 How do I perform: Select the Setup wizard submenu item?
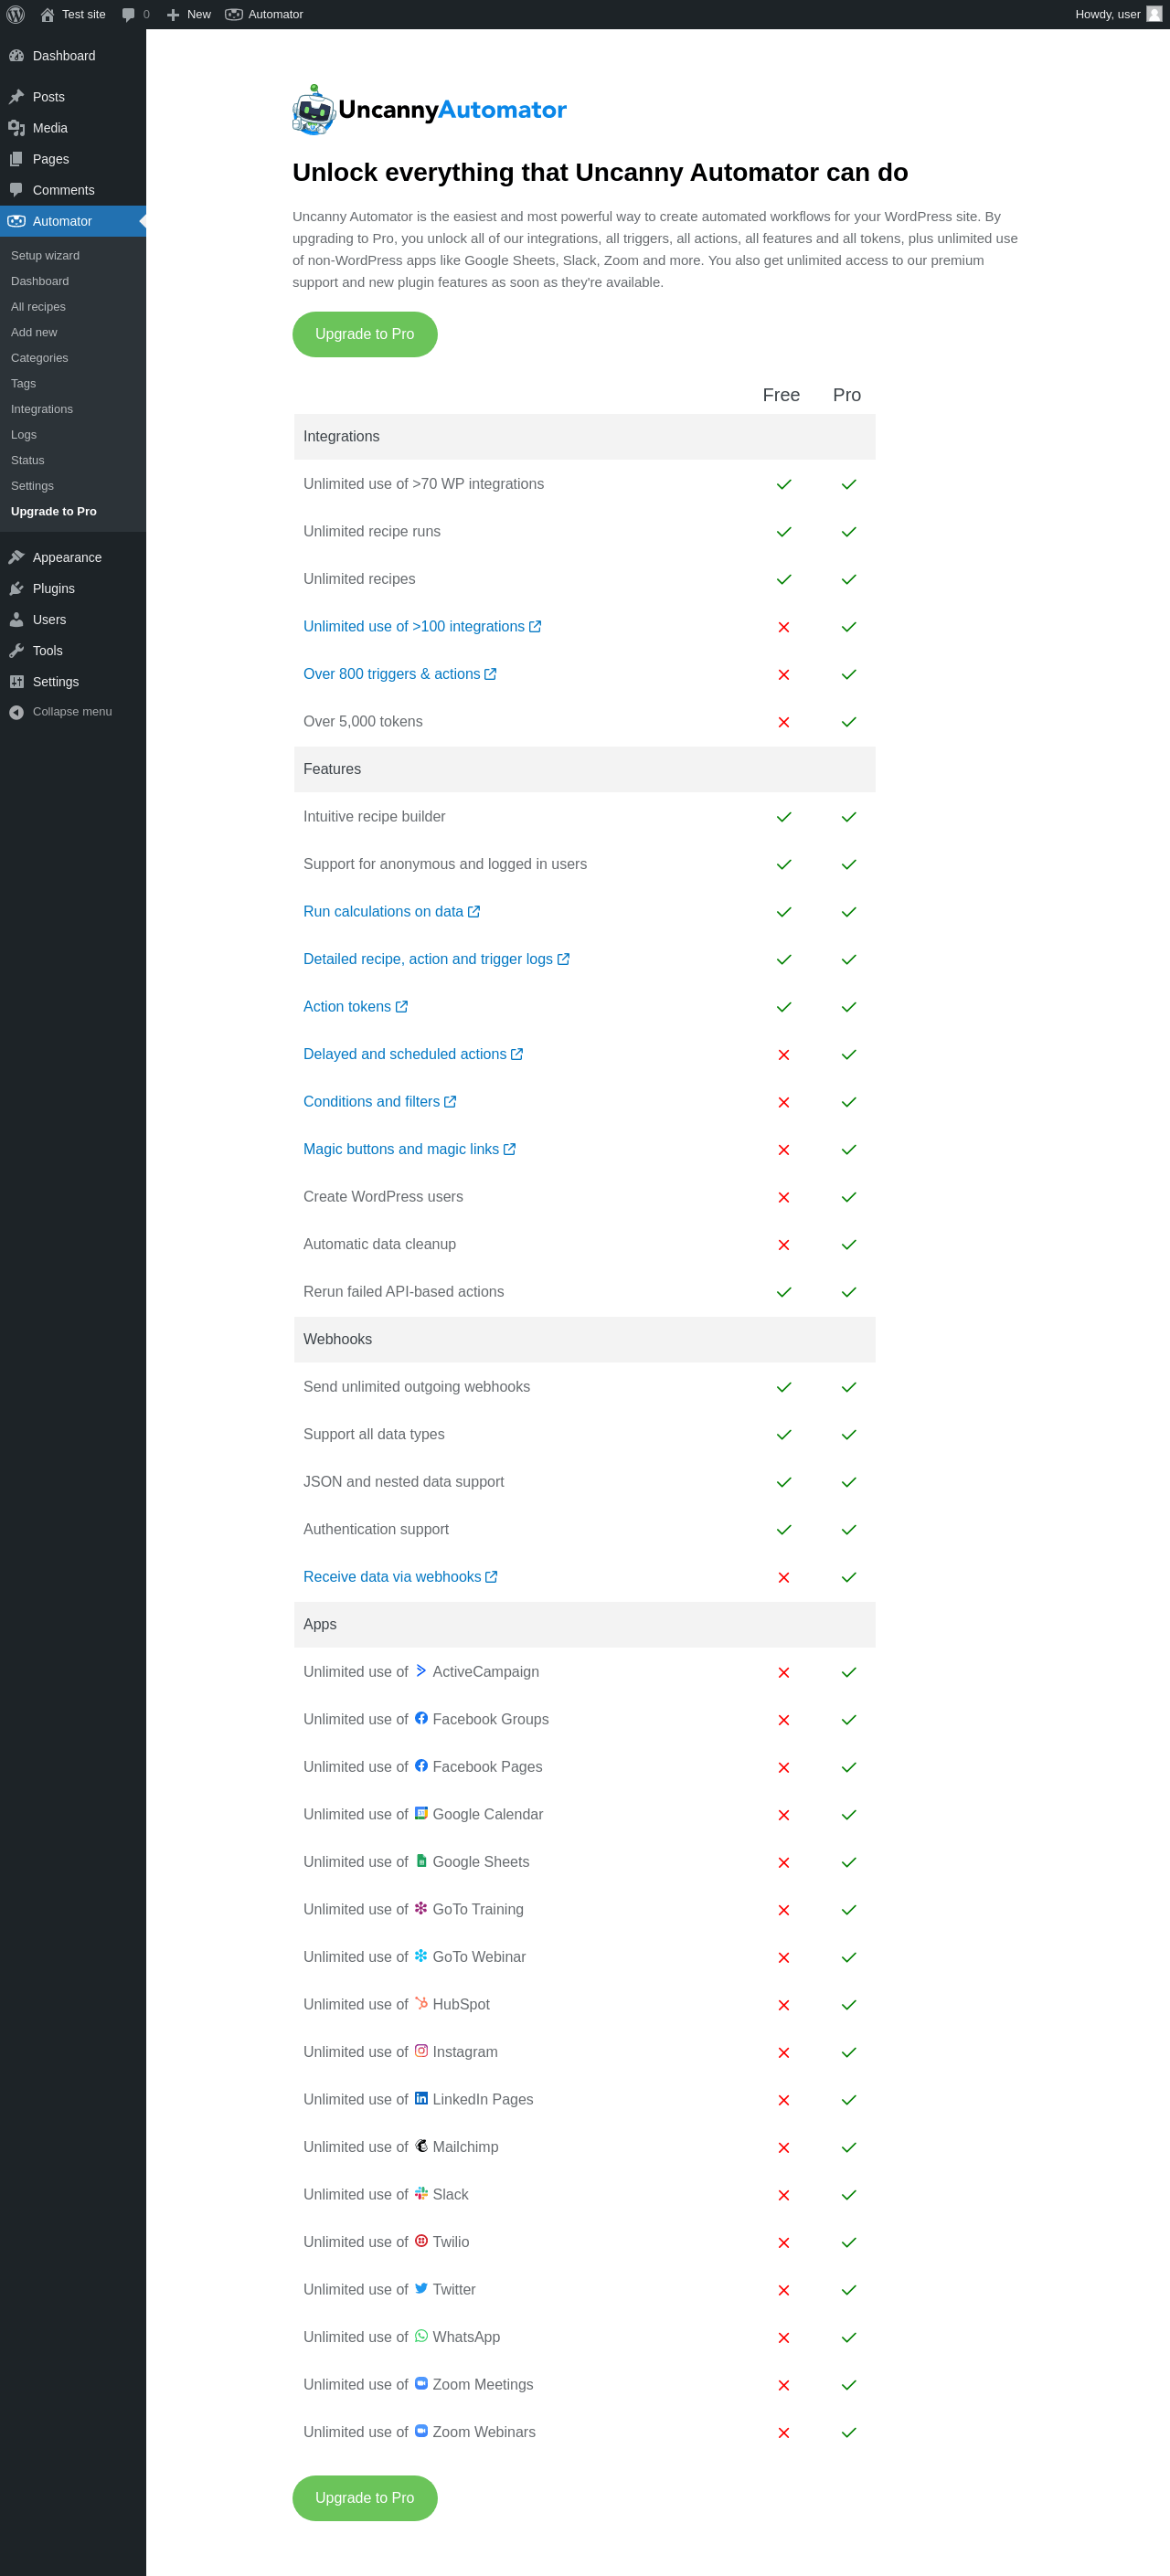(x=45, y=255)
